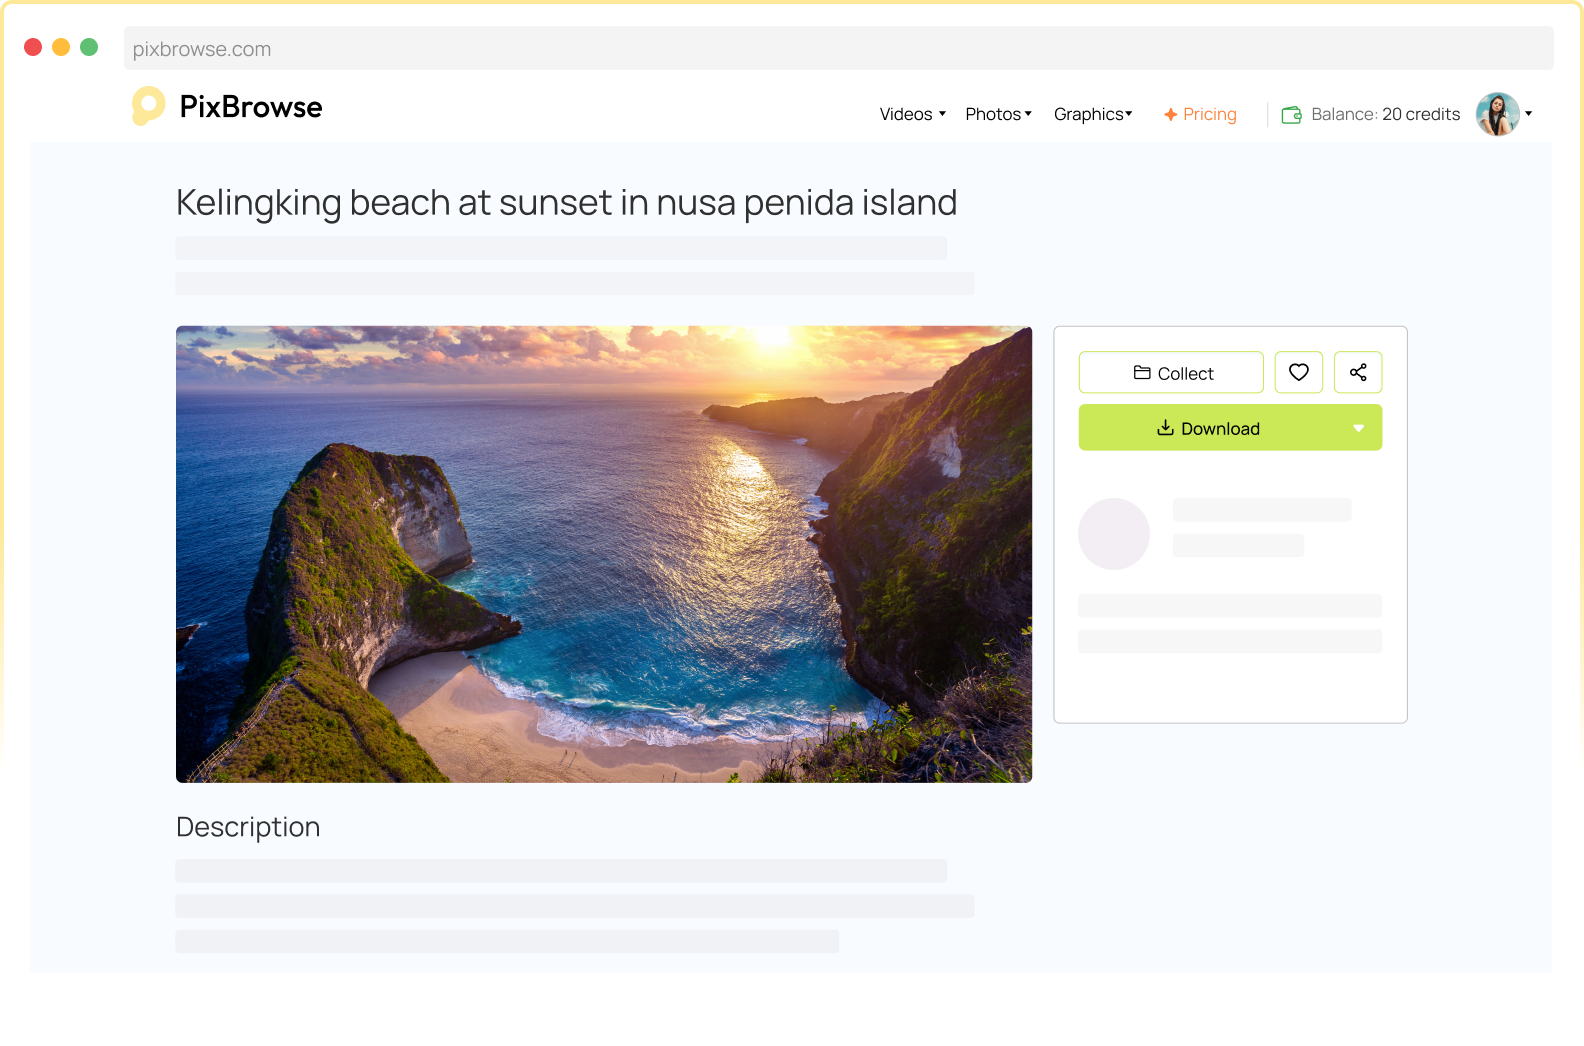The width and height of the screenshot is (1584, 1046).
Task: Click the user profile avatar
Action: (1497, 114)
